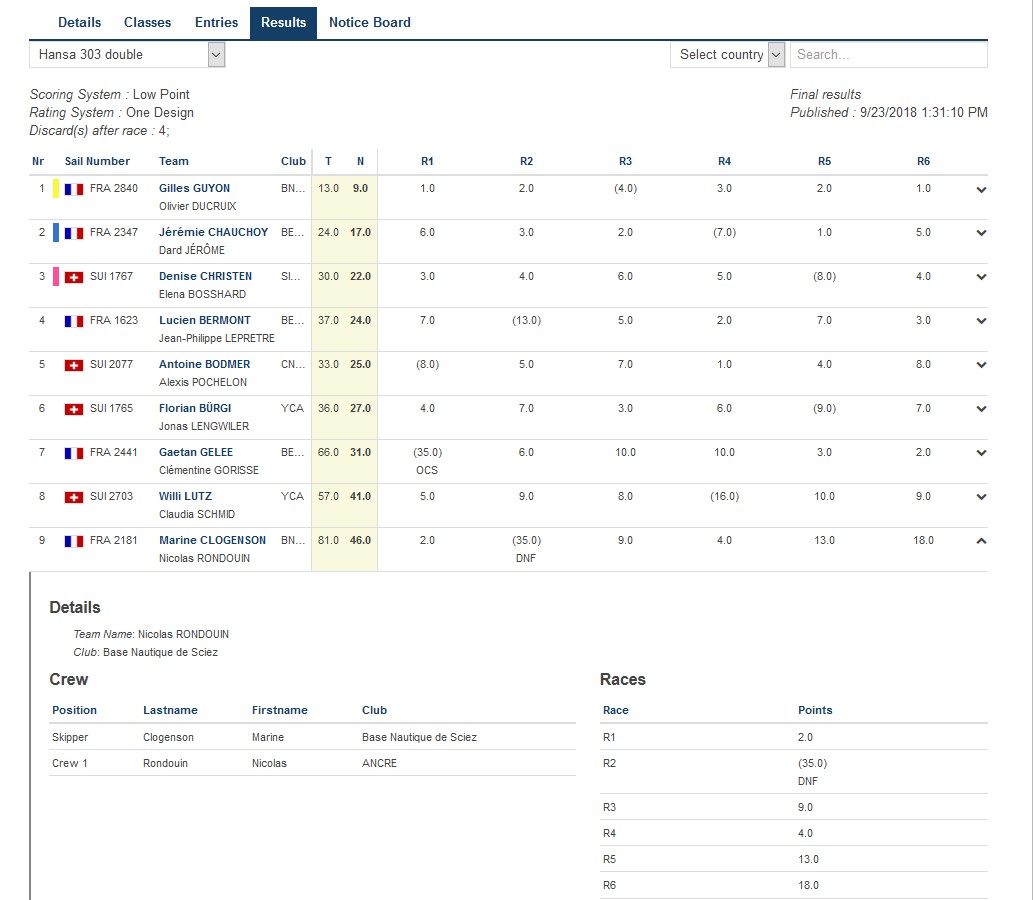The height and width of the screenshot is (900, 1033).
Task: Click the Swiss flag for SUI 2703
Action: (74, 497)
